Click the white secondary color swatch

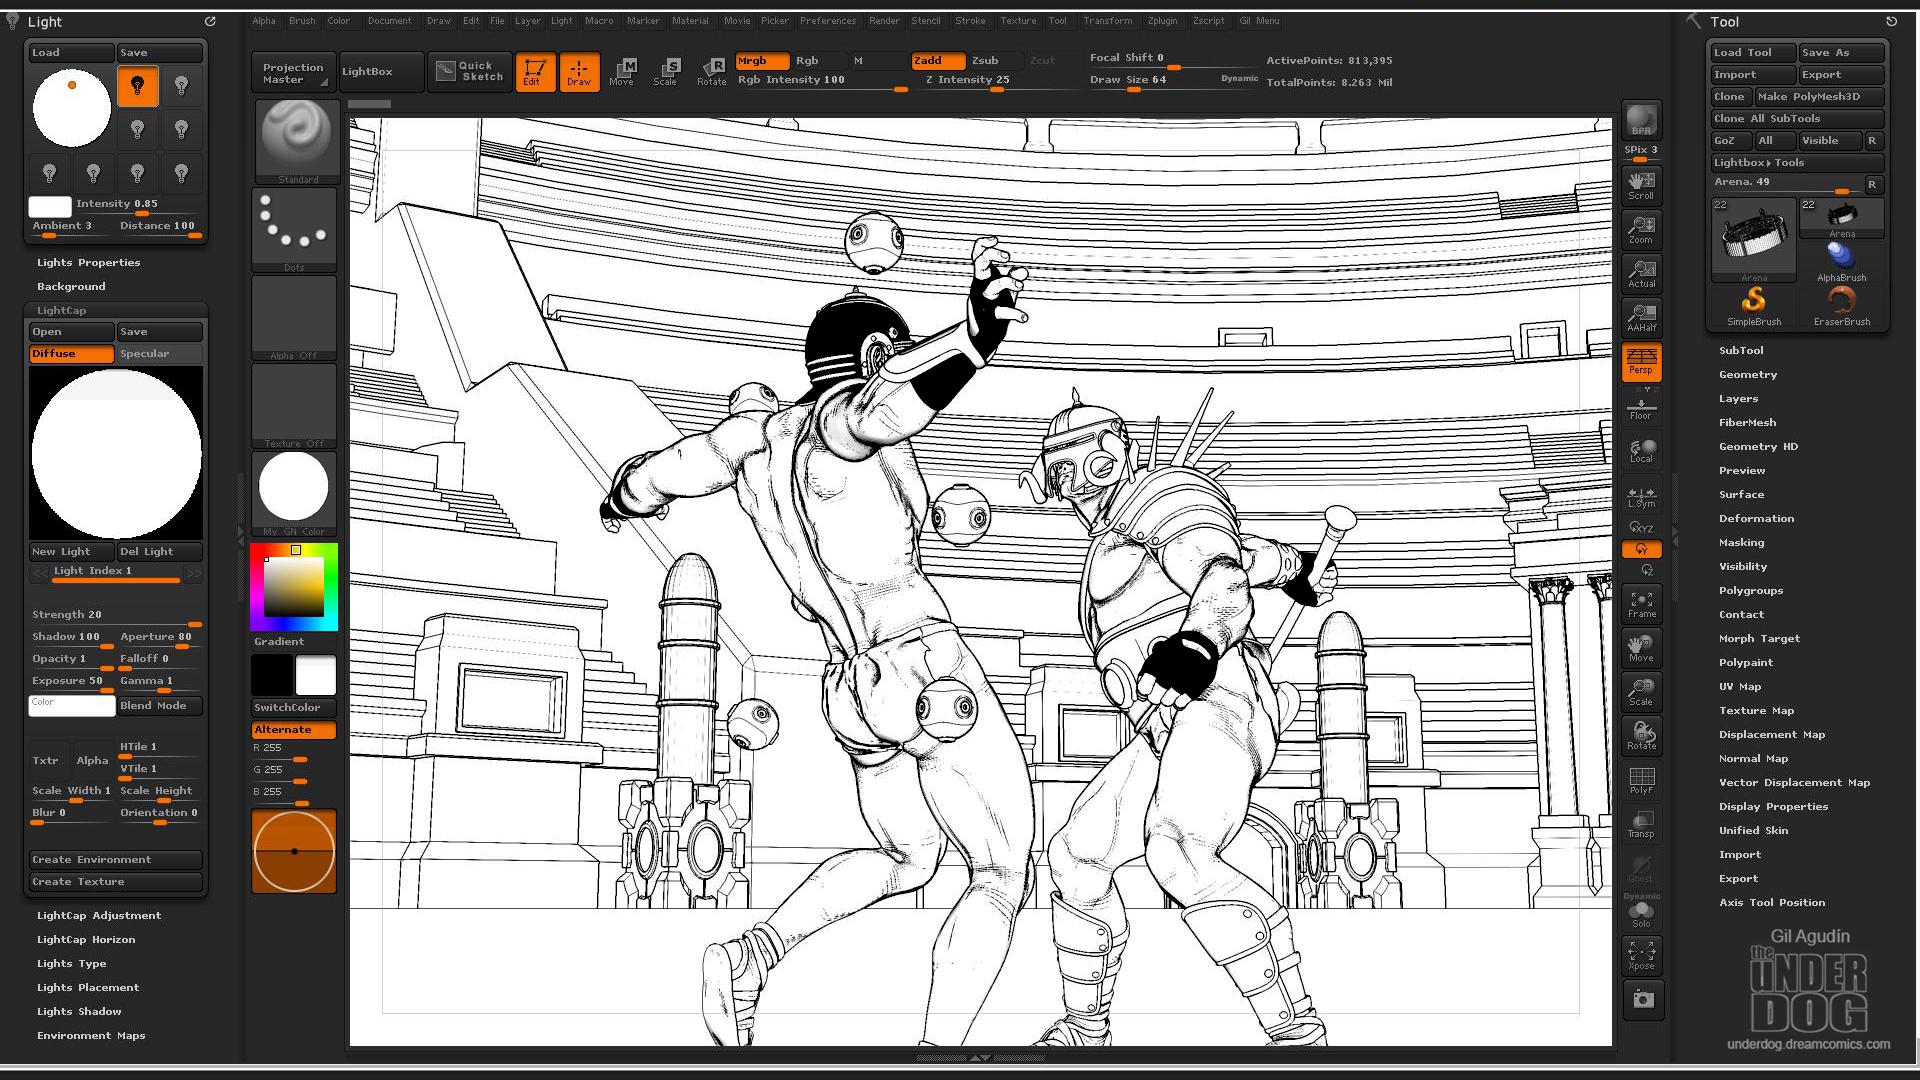coord(316,675)
